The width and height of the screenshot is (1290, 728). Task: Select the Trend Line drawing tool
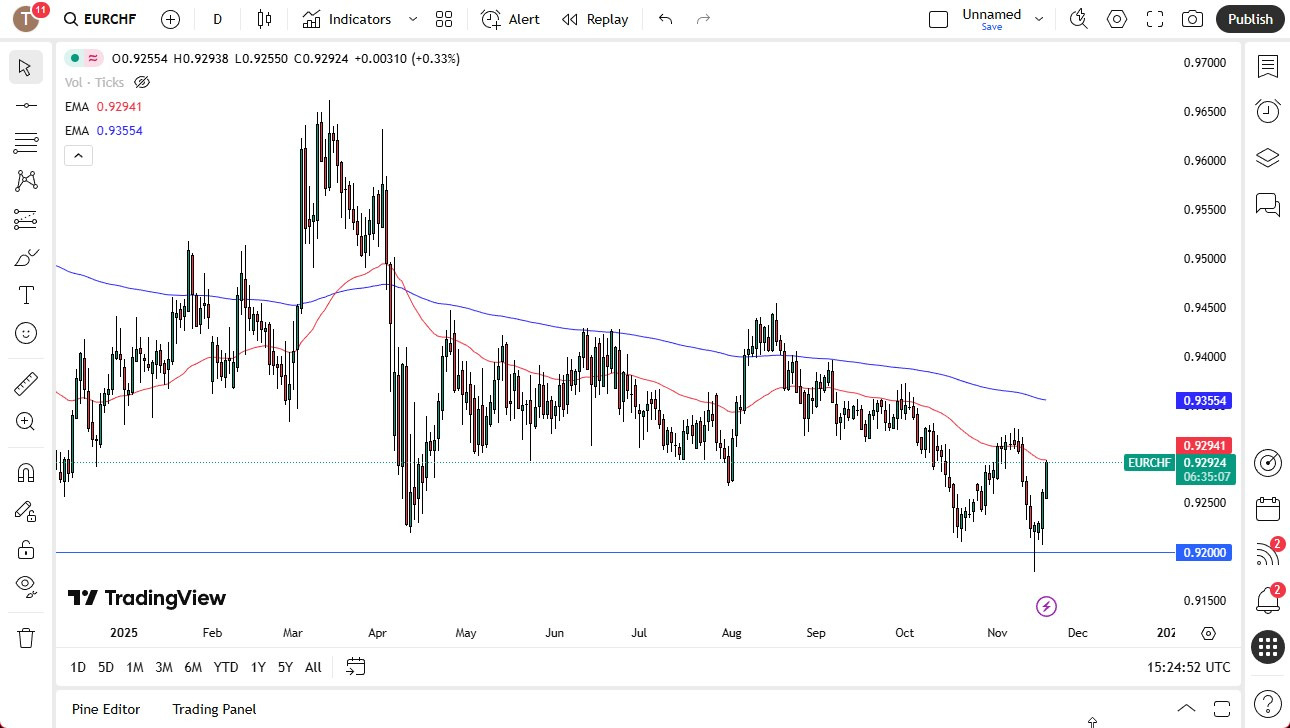coord(25,104)
